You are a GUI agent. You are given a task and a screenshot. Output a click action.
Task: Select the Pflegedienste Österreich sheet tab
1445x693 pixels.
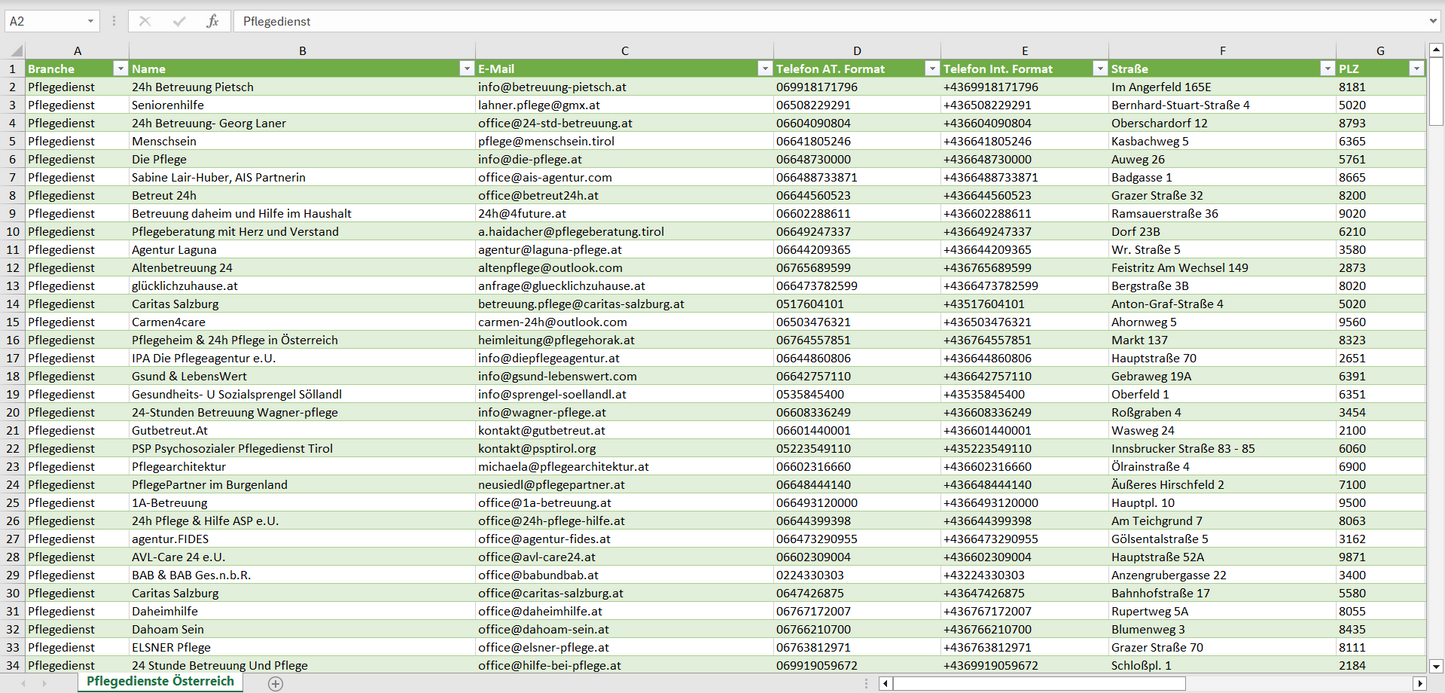(x=160, y=682)
